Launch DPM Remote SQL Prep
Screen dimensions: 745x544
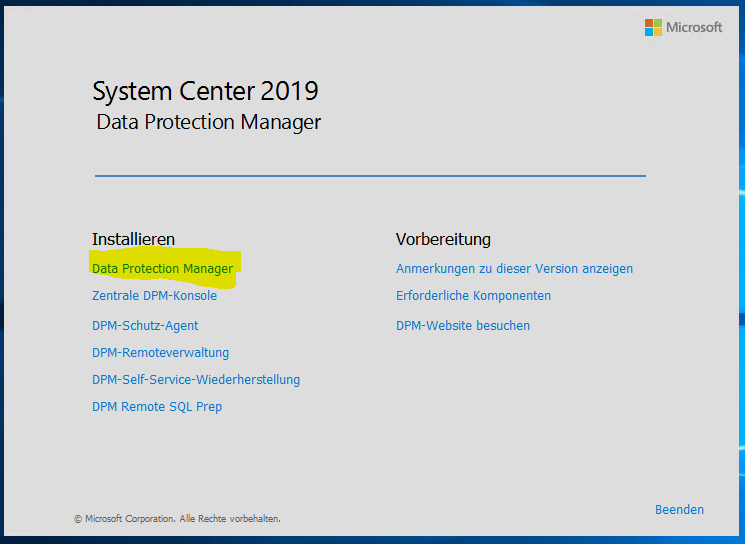[x=157, y=407]
